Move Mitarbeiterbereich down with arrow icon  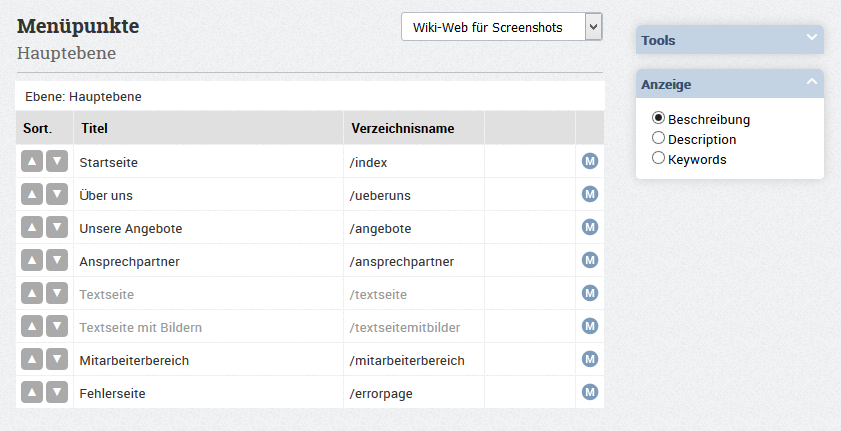pyautogui.click(x=57, y=359)
